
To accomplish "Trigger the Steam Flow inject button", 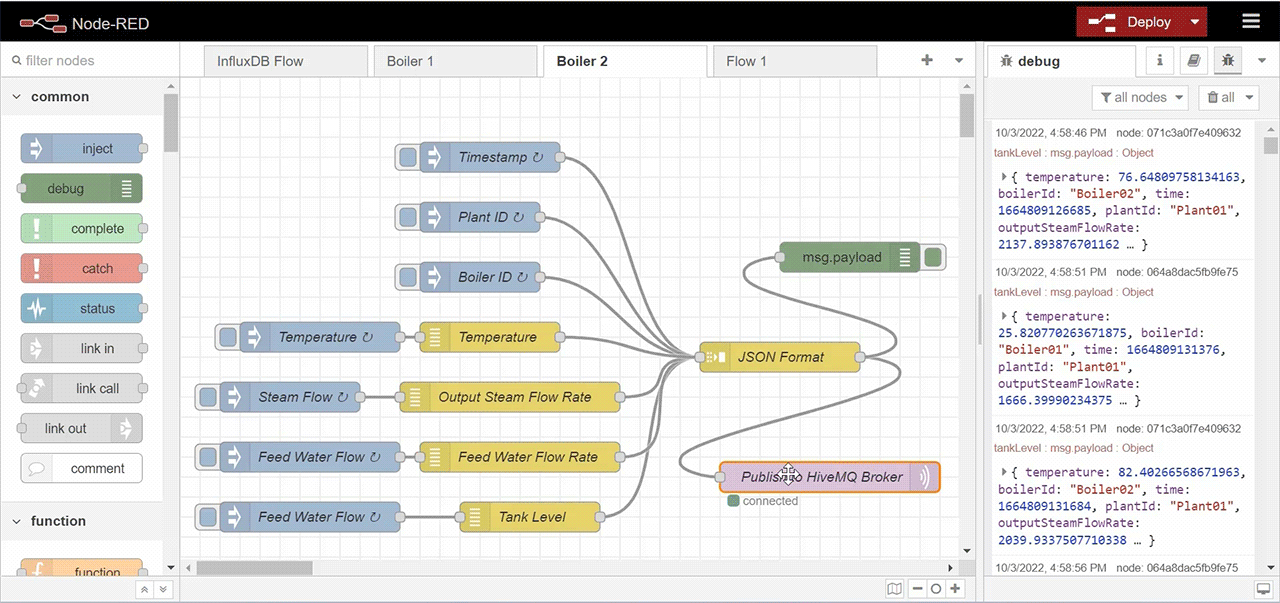I will (x=208, y=397).
